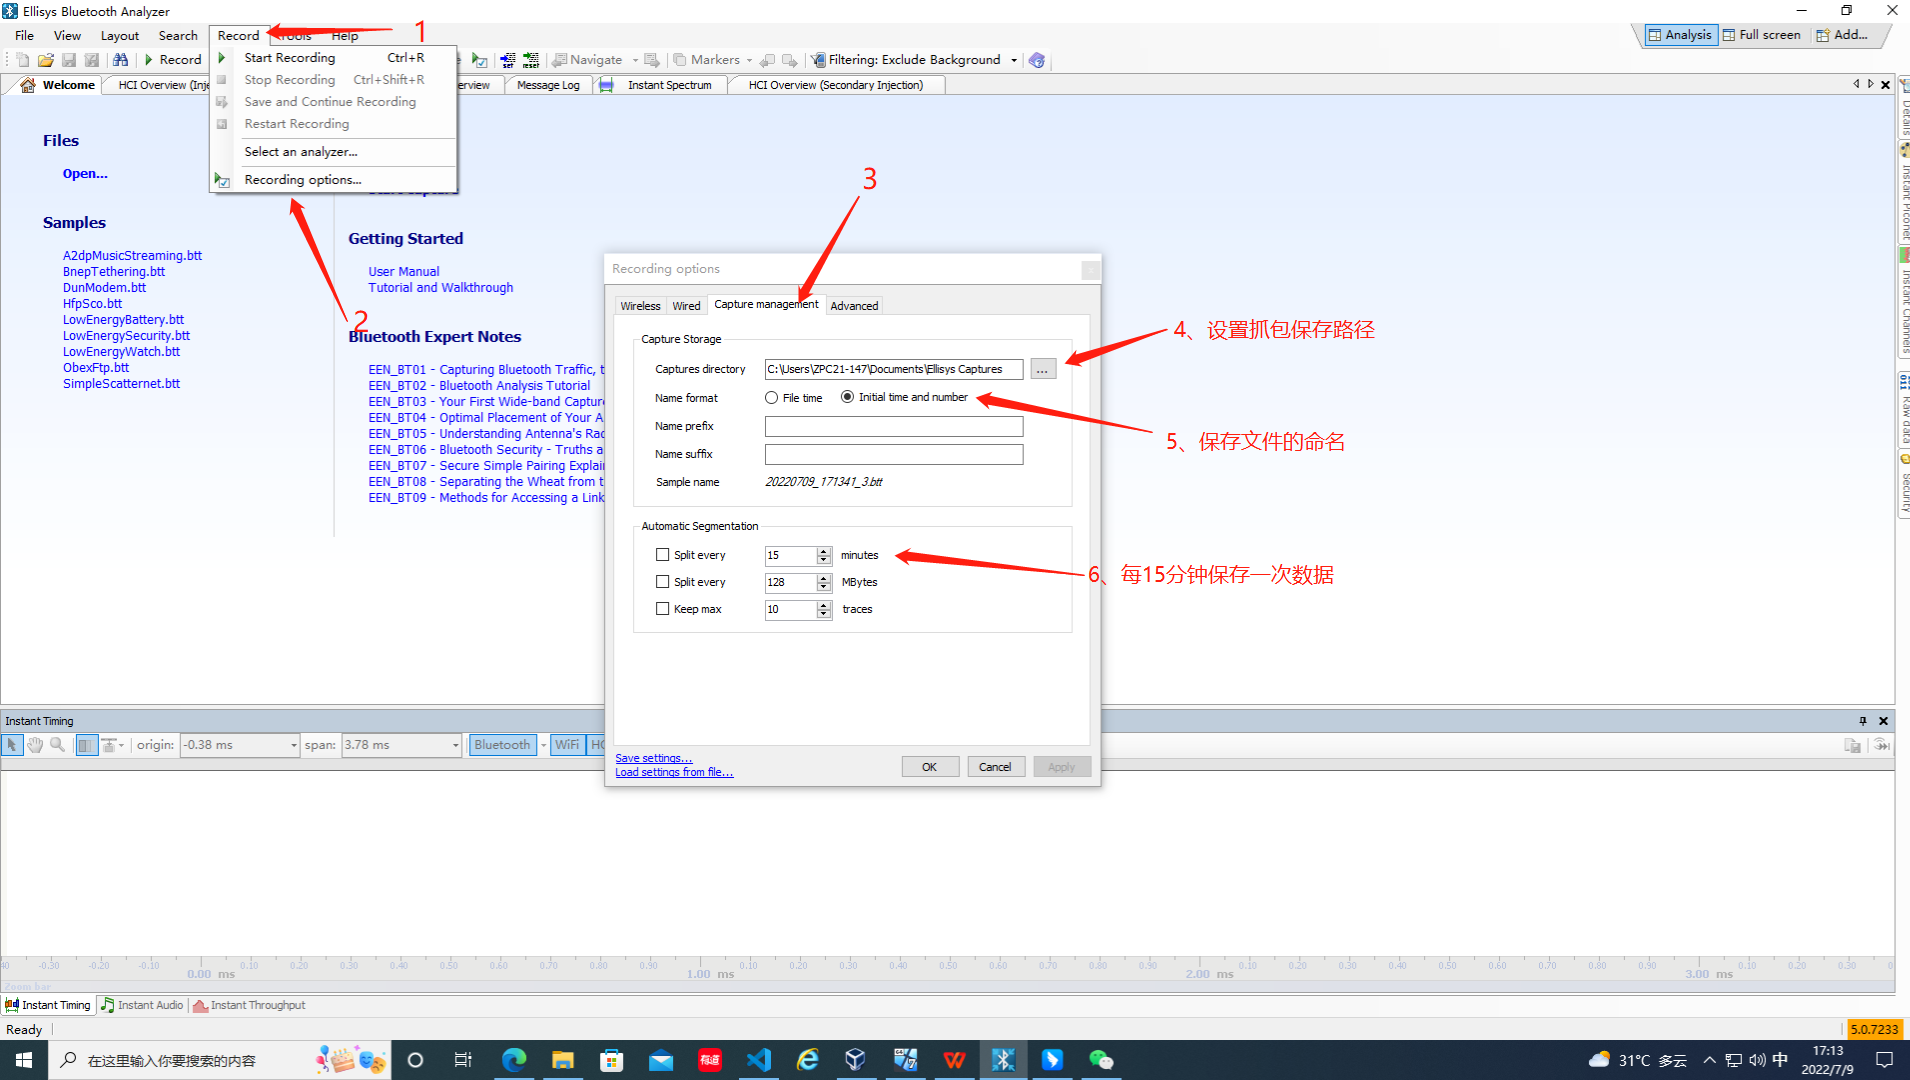Select the zoom magnifier tool in Instant Timing
Image resolution: width=1910 pixels, height=1080 pixels.
pos(58,745)
